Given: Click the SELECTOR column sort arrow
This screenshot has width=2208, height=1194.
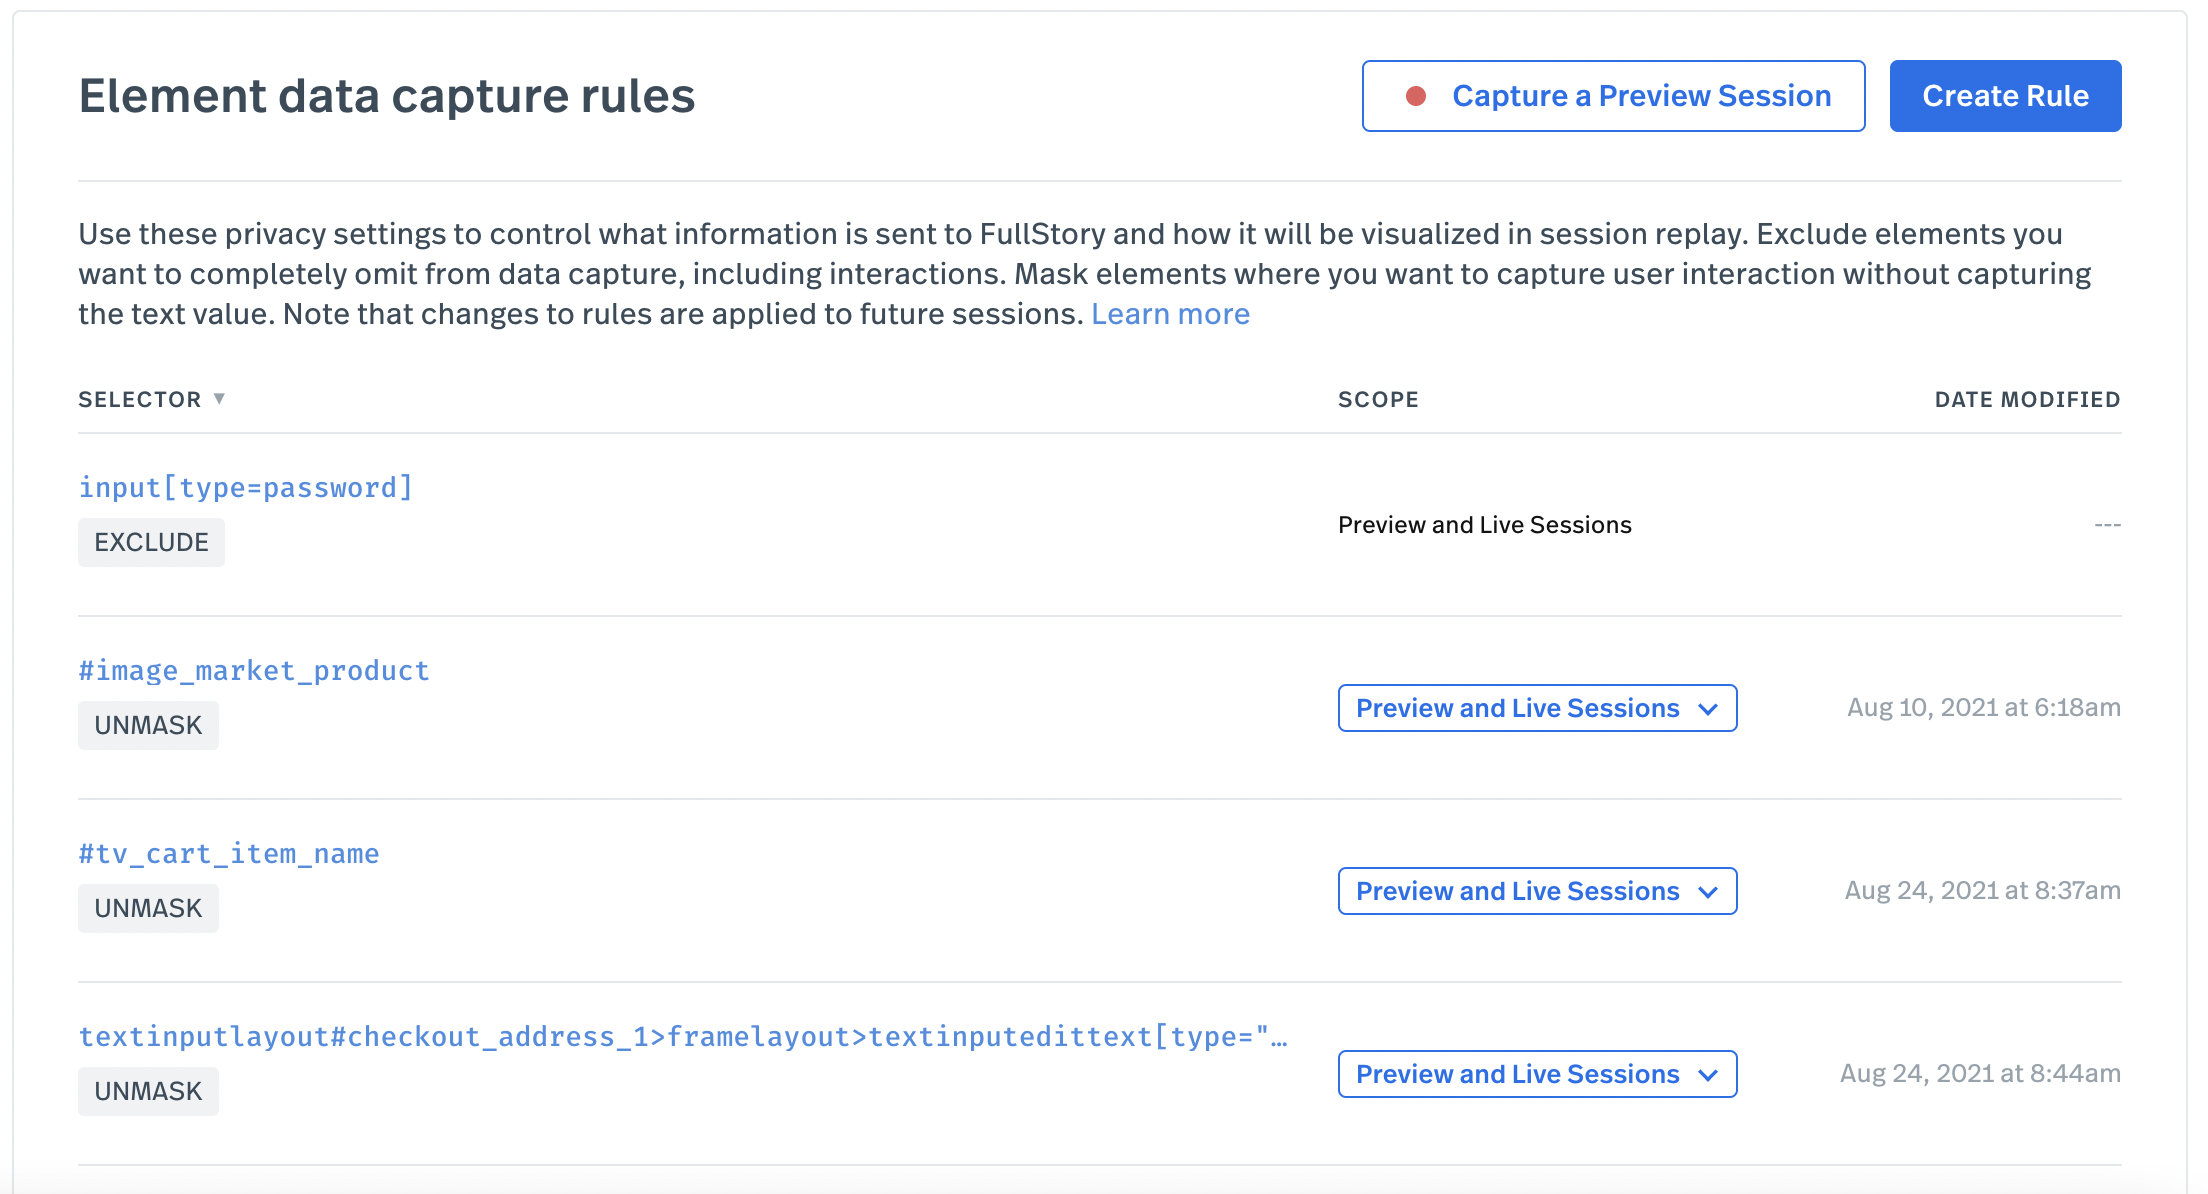Looking at the screenshot, I should point(219,399).
